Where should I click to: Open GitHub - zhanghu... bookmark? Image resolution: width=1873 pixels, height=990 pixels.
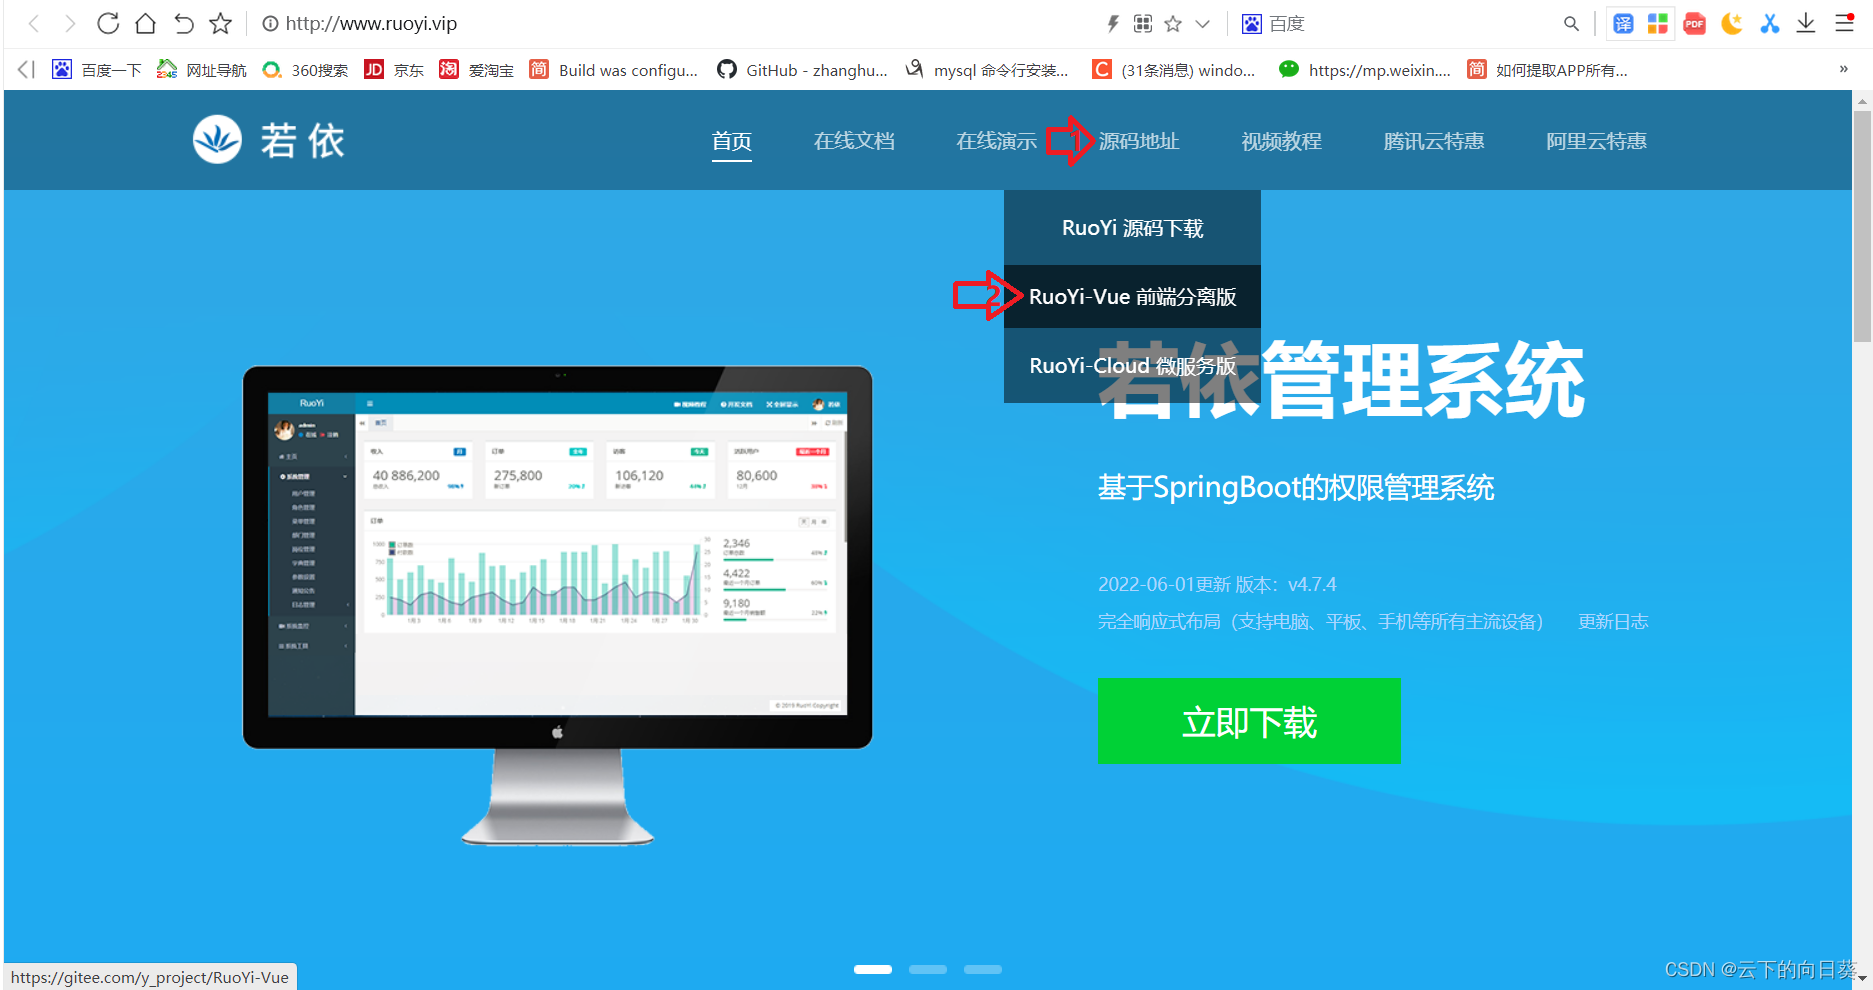click(802, 69)
